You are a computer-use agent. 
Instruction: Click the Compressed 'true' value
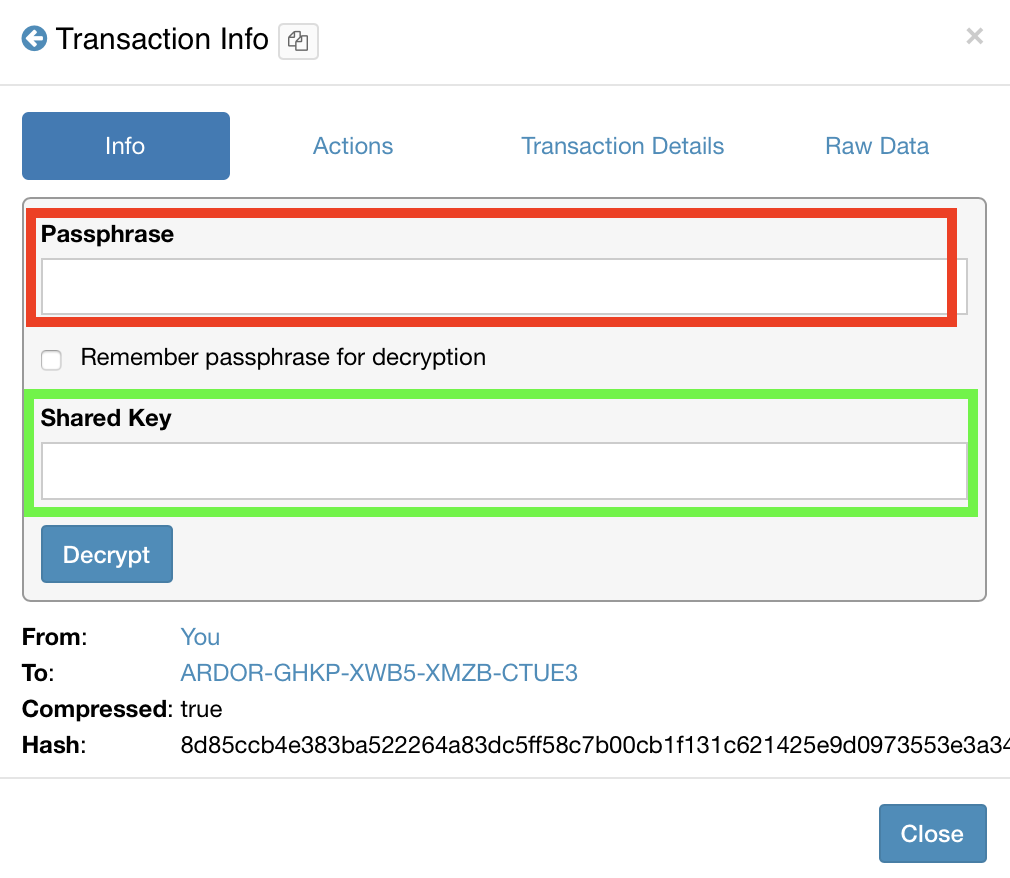click(201, 709)
